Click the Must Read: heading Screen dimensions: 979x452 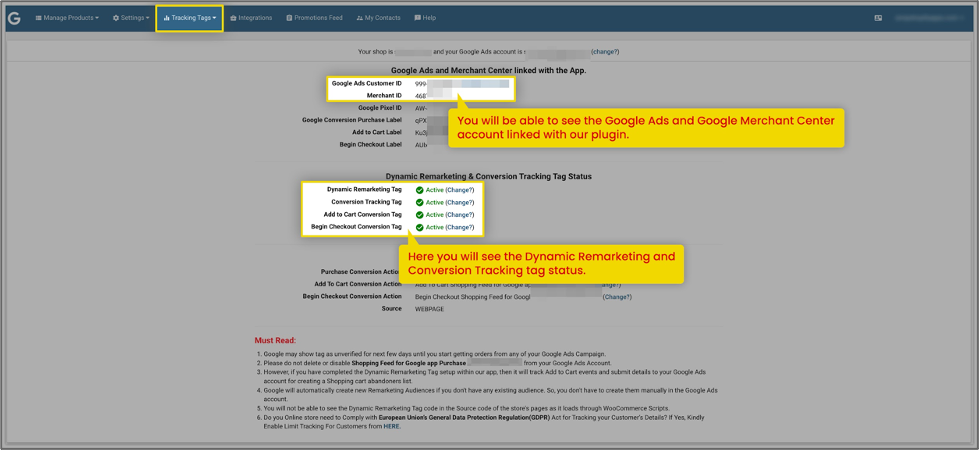275,341
